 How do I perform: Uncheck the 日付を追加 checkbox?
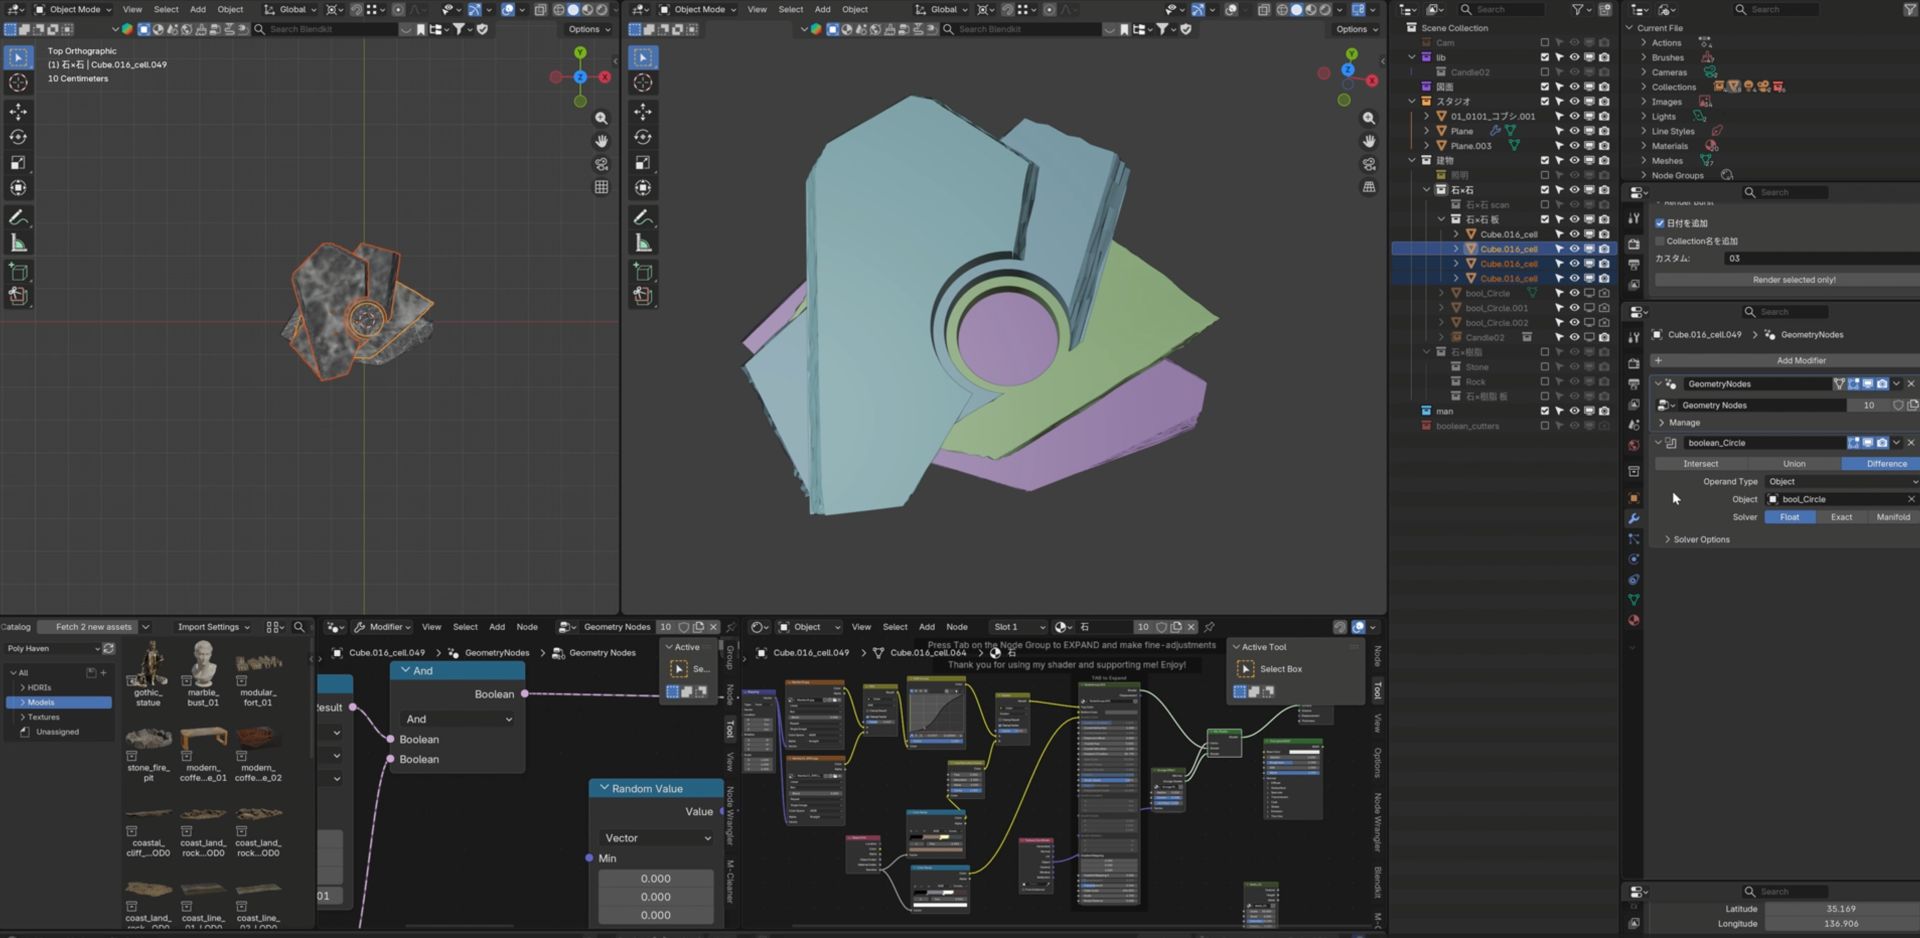1660,223
